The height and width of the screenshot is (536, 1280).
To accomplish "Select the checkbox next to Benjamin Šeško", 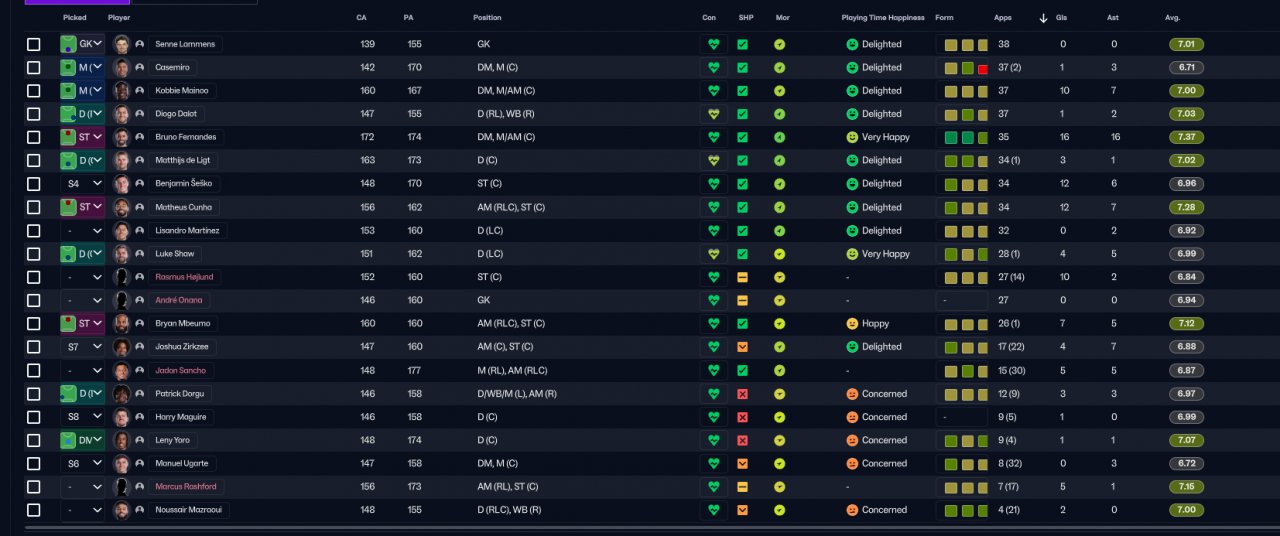I will (34, 184).
